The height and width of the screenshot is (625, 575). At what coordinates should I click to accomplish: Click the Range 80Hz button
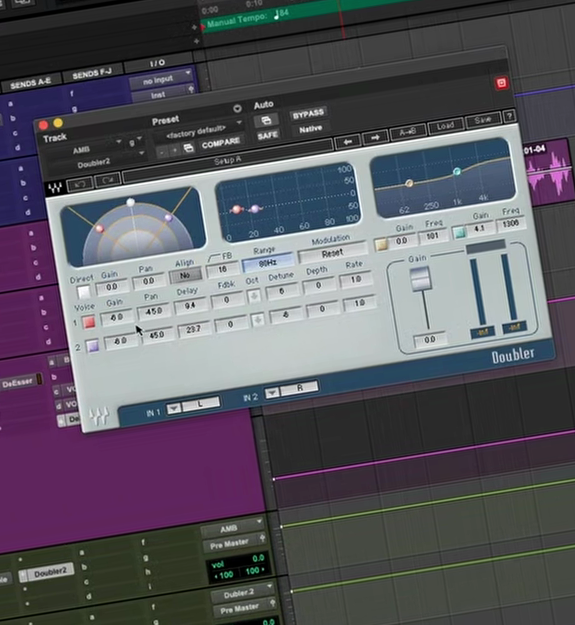click(268, 263)
